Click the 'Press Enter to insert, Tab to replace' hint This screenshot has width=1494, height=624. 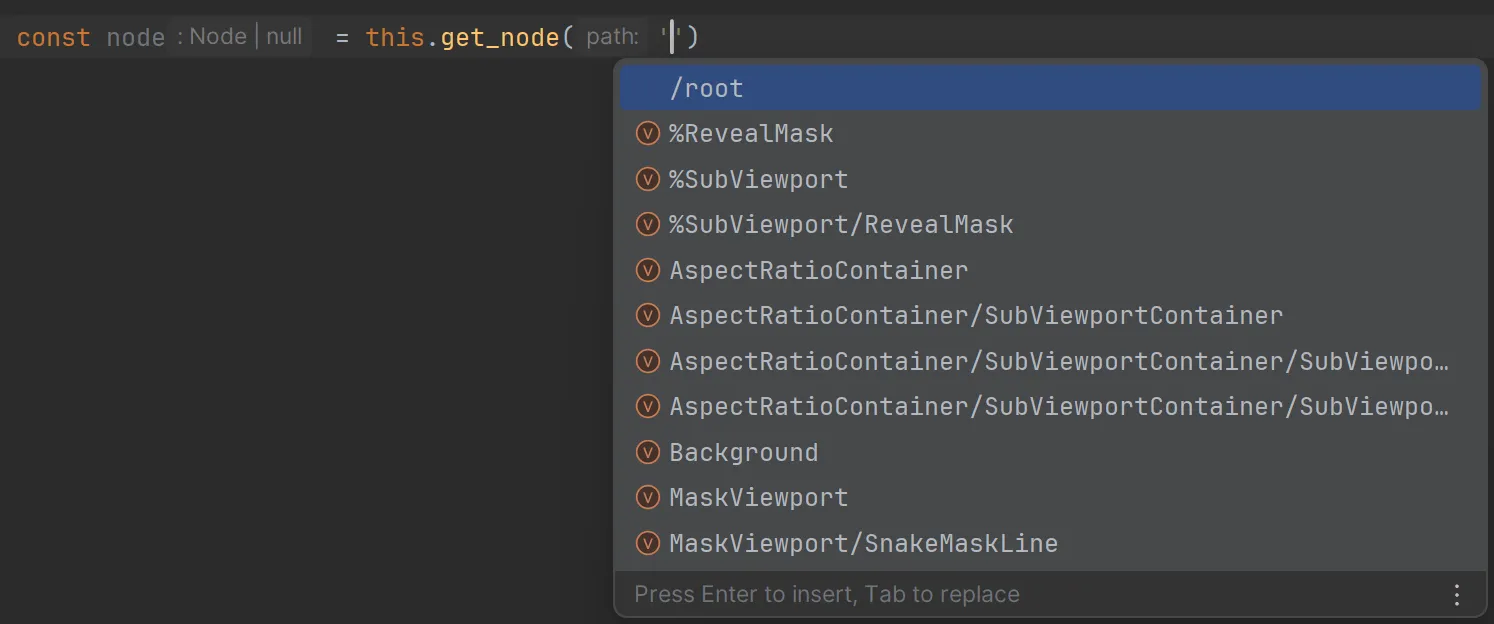tap(827, 595)
